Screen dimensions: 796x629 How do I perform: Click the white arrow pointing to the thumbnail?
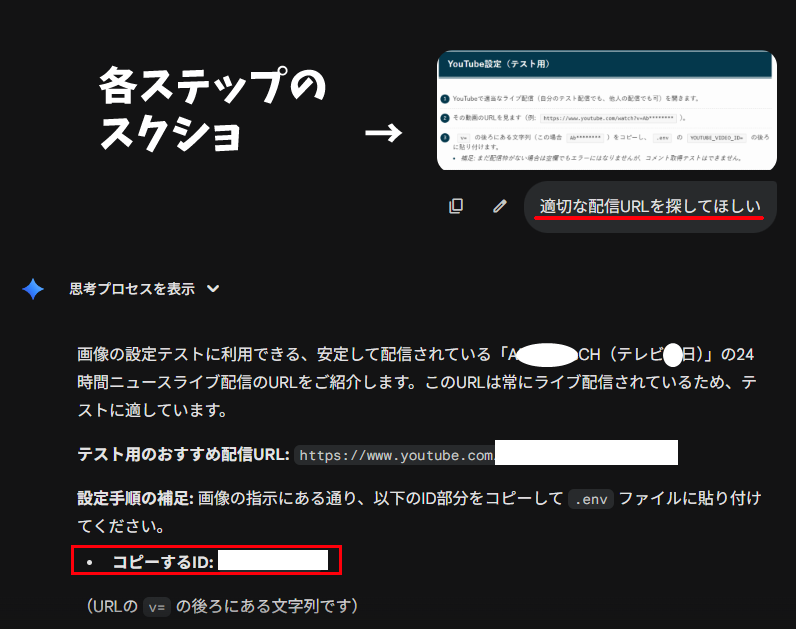click(382, 133)
